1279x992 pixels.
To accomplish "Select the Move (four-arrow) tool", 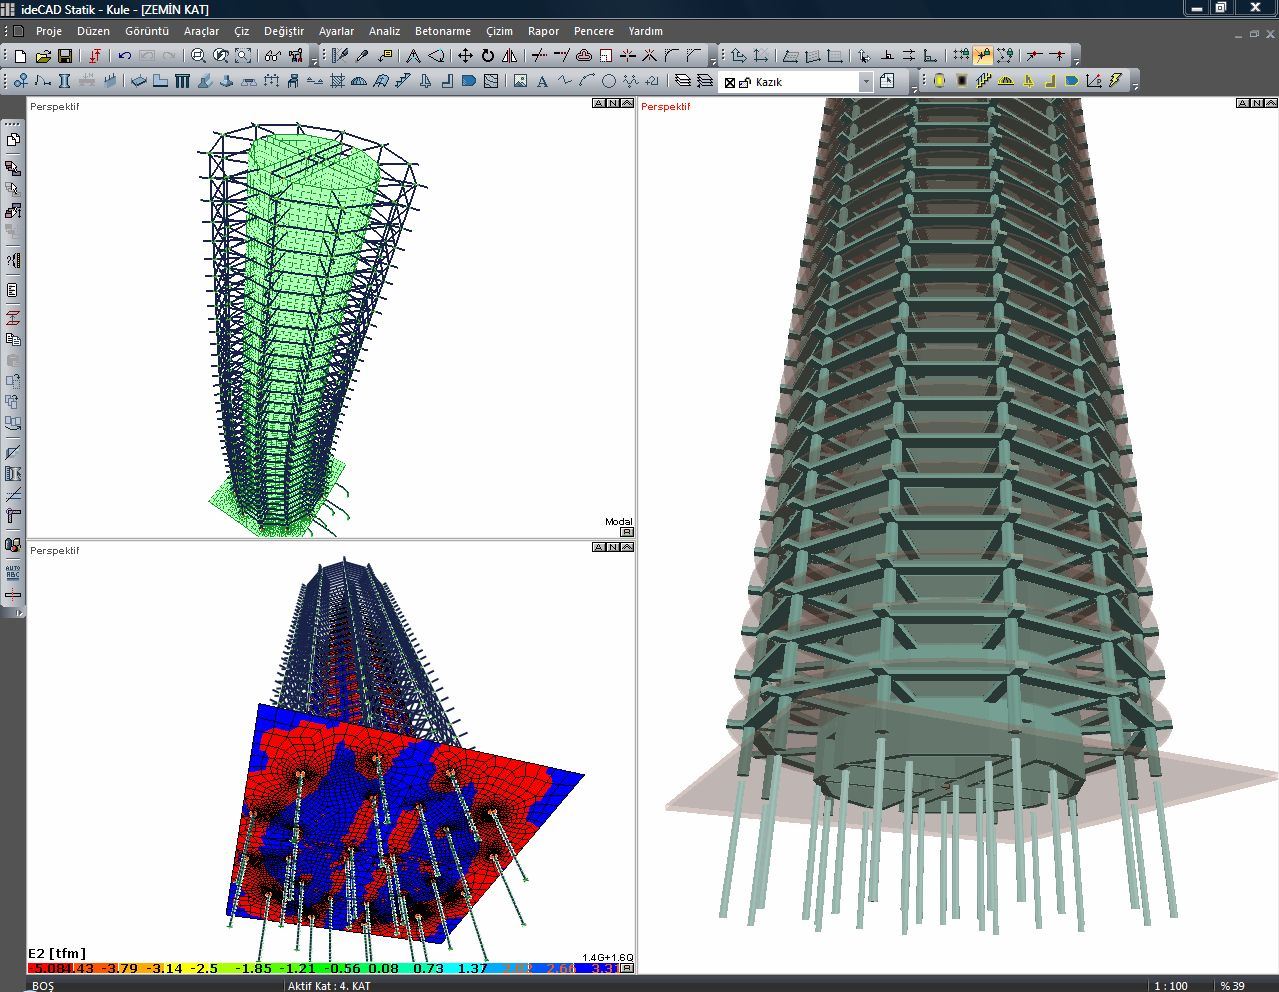I will (465, 56).
